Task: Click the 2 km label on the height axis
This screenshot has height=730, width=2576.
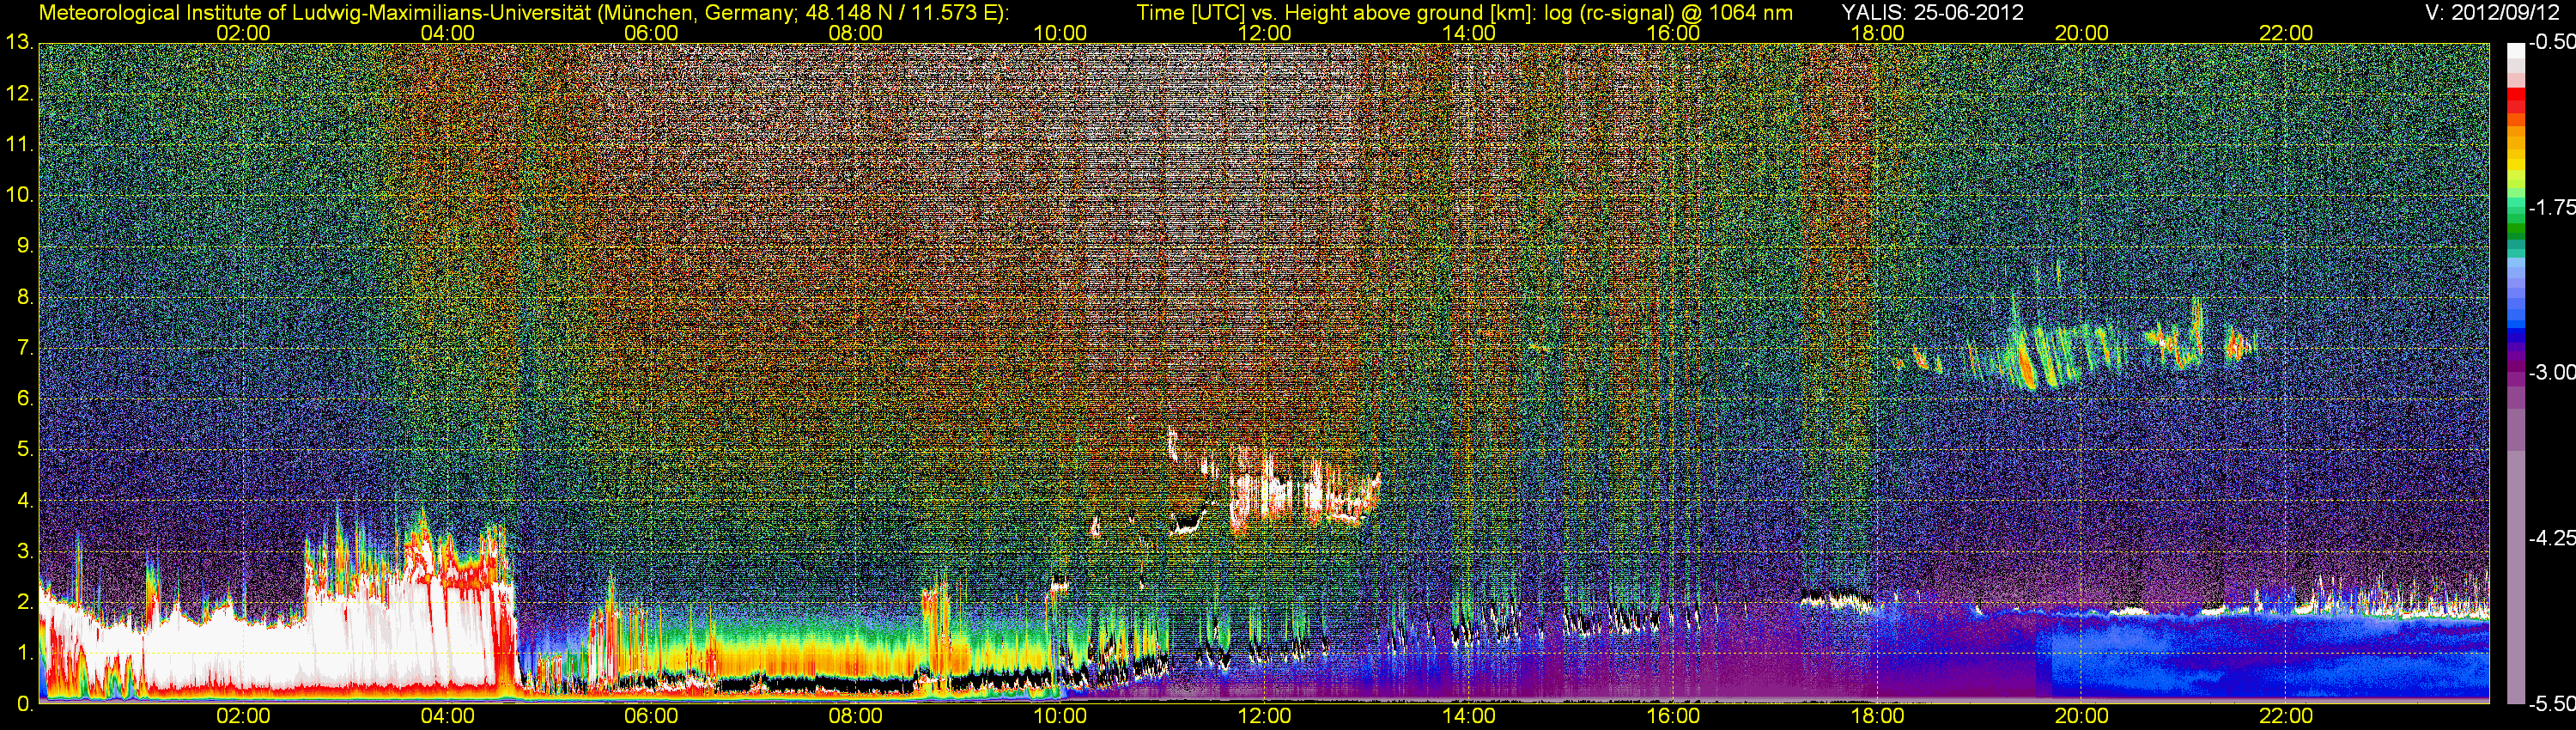Action: click(25, 602)
